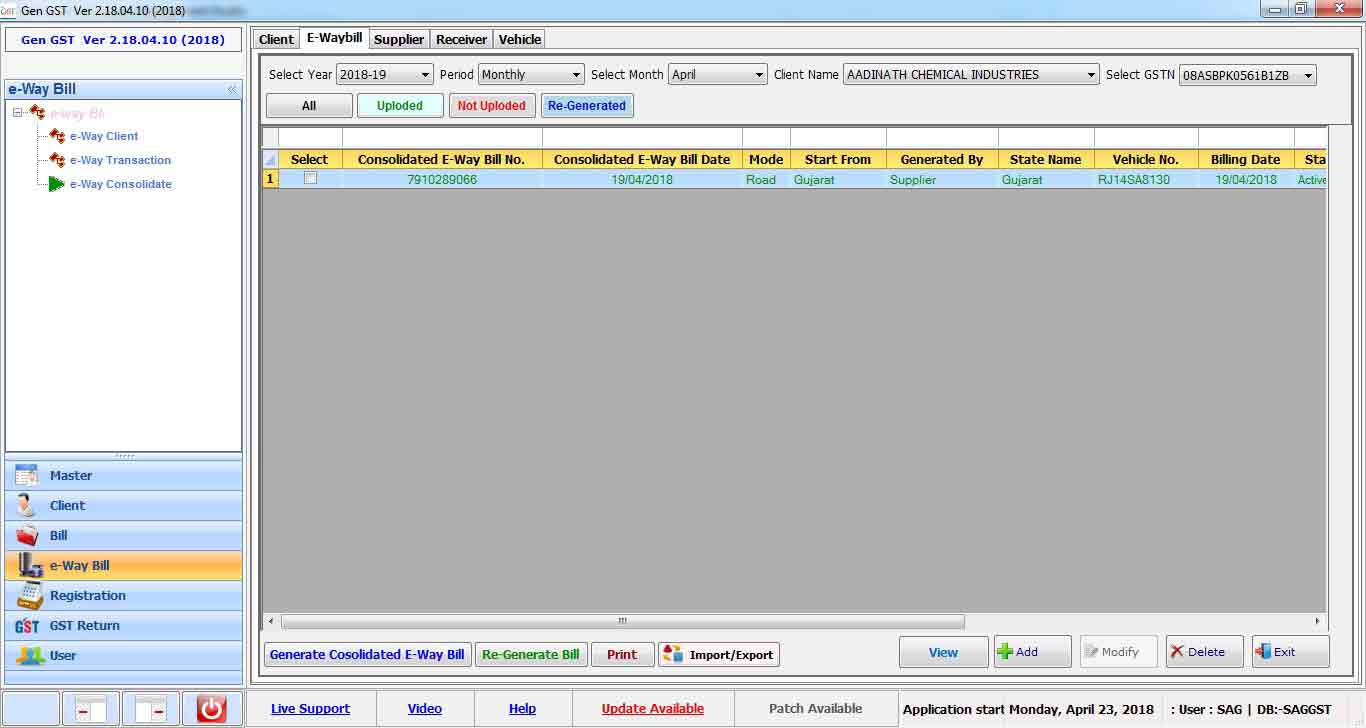
Task: Click Generate Cosolidated E-Way Bill button
Action: 367,655
